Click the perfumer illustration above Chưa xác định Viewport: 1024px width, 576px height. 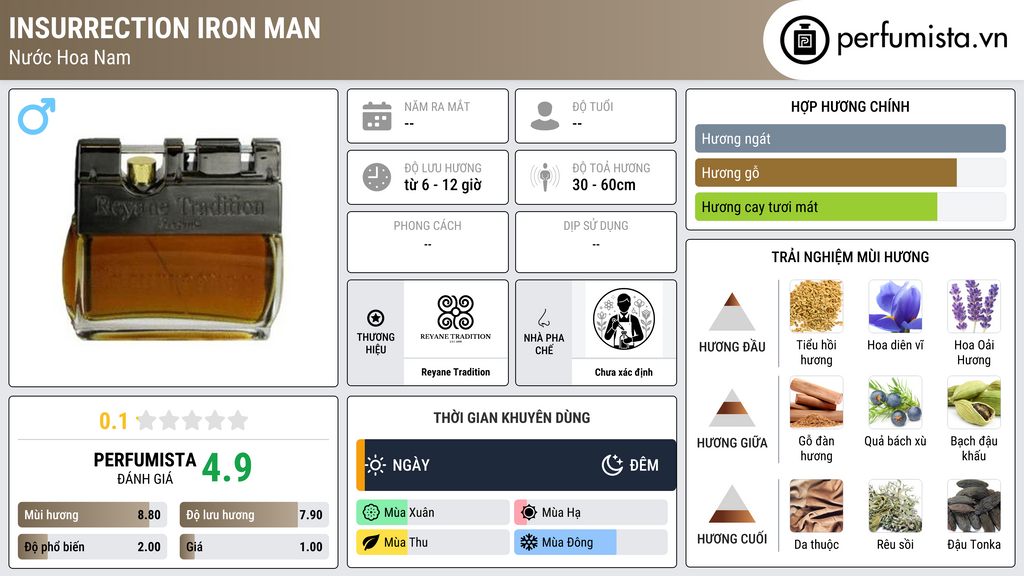coord(624,319)
